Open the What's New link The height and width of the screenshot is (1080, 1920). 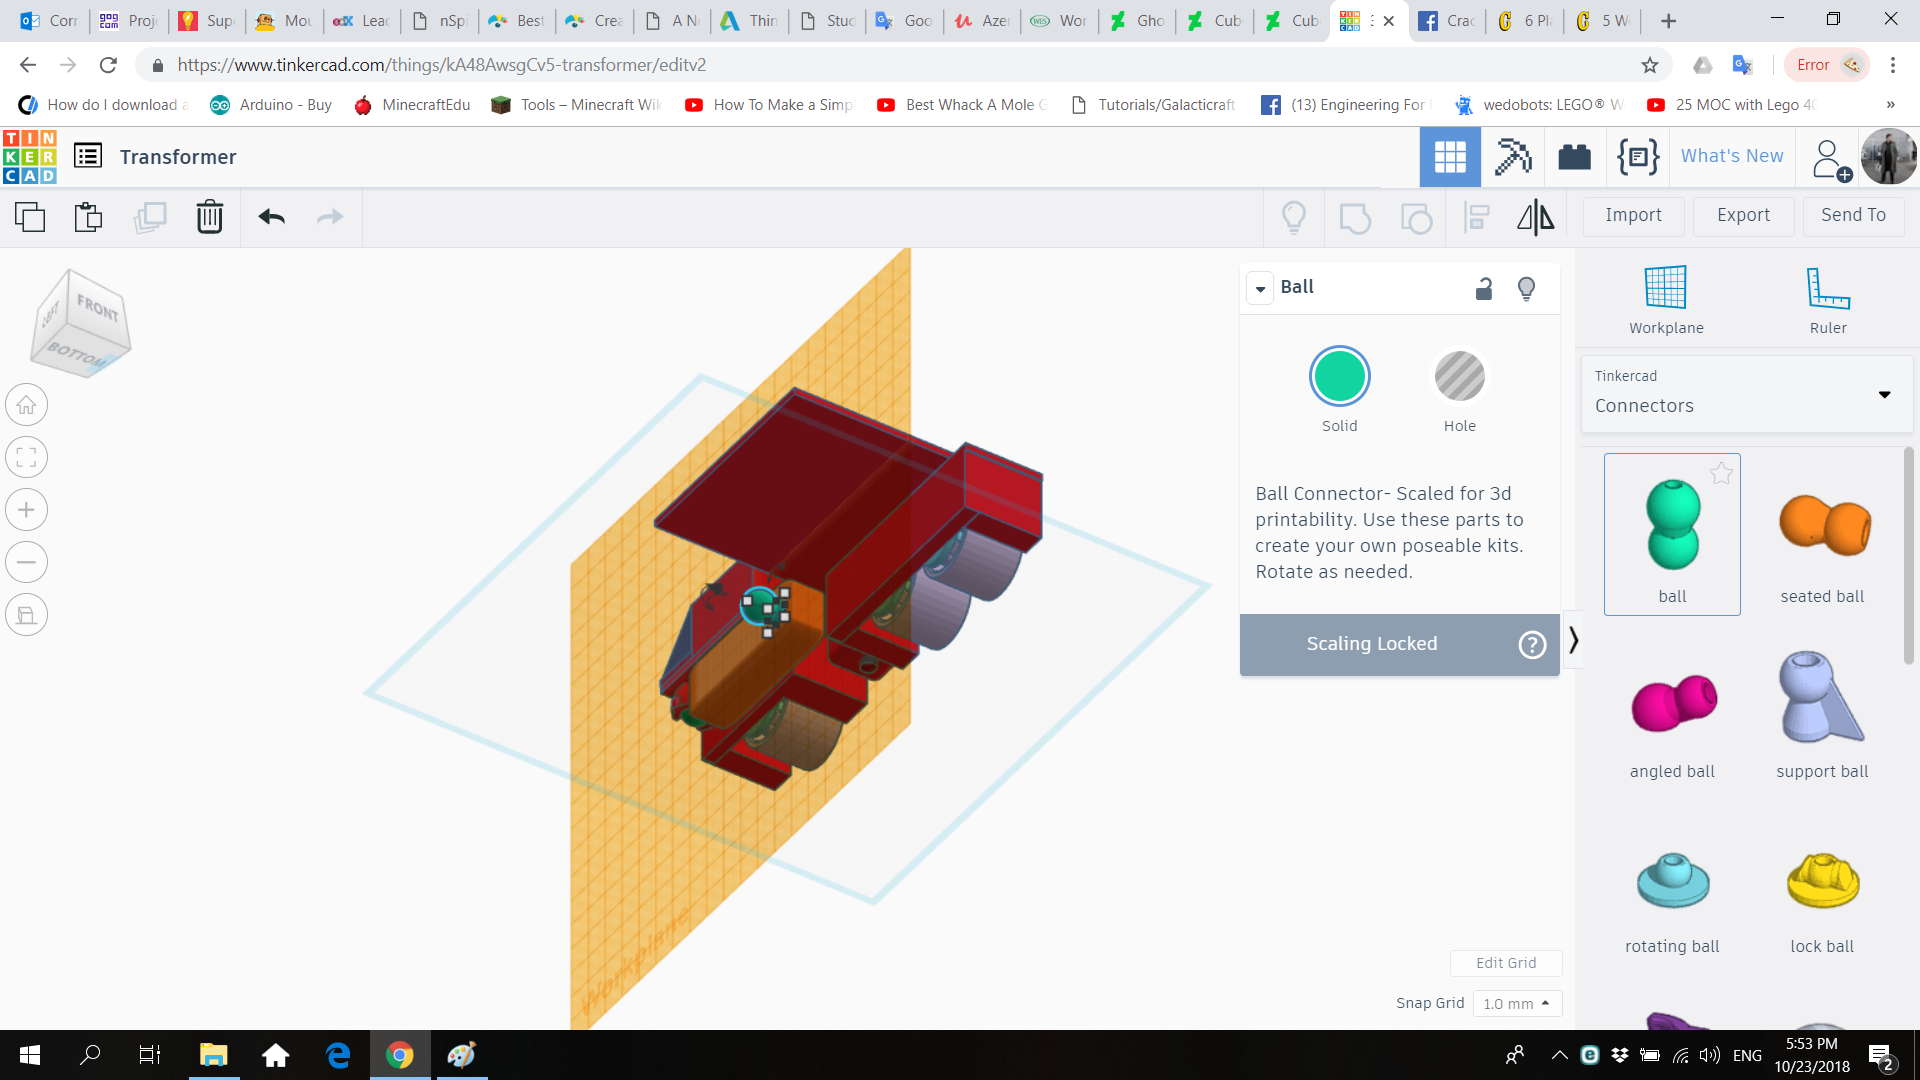tap(1732, 156)
